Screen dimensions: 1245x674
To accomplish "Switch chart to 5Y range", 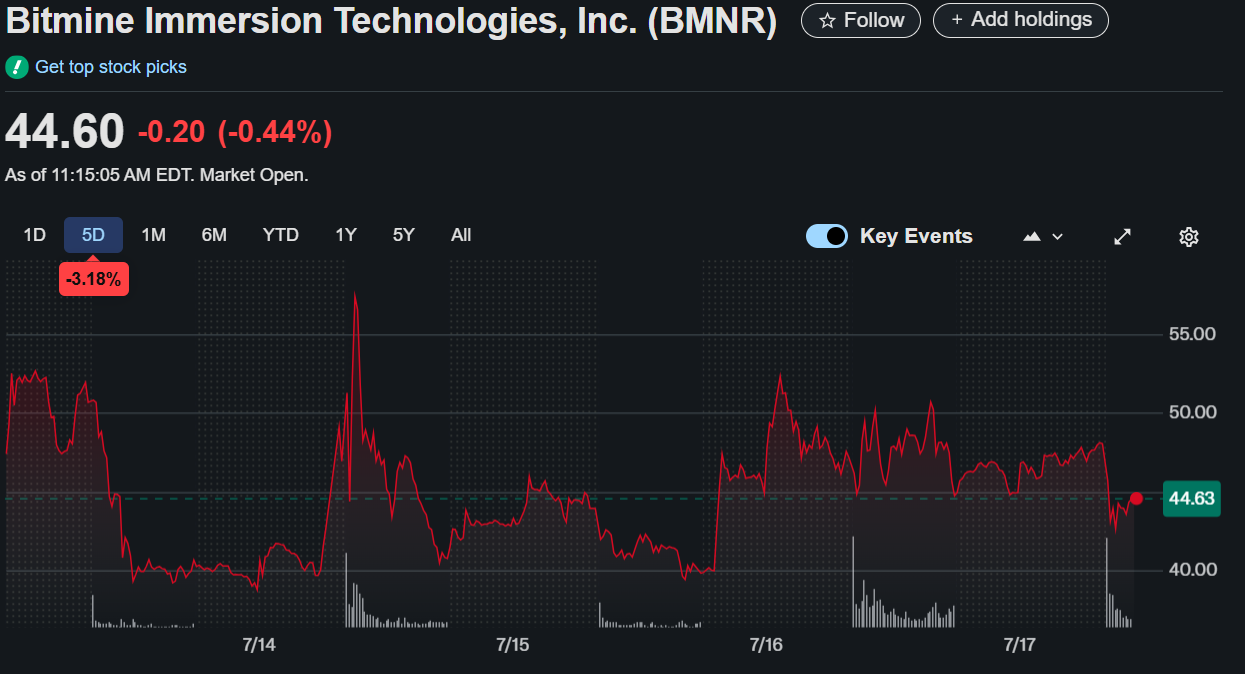I will (404, 235).
